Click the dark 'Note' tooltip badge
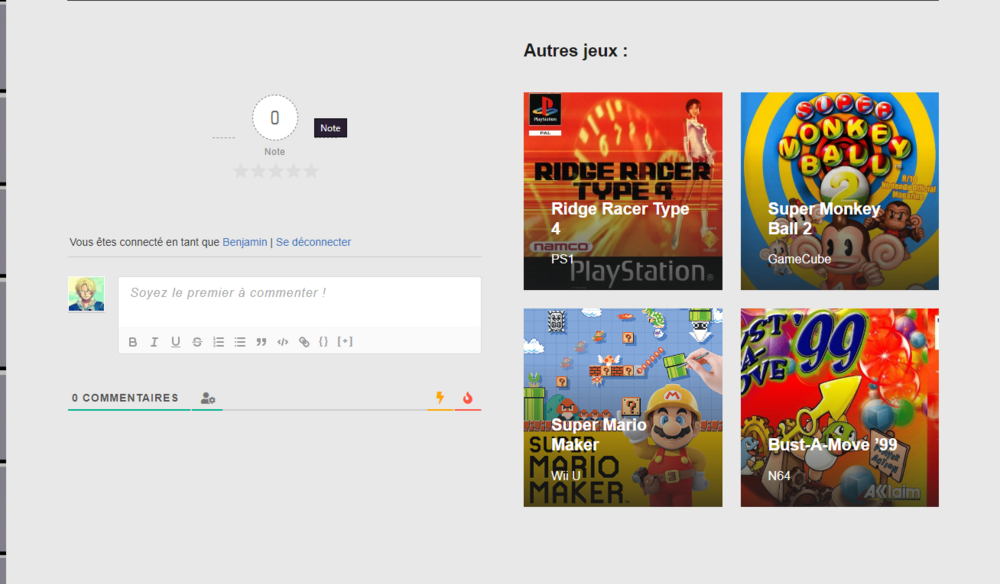Image resolution: width=1000 pixels, height=584 pixels. click(x=330, y=128)
